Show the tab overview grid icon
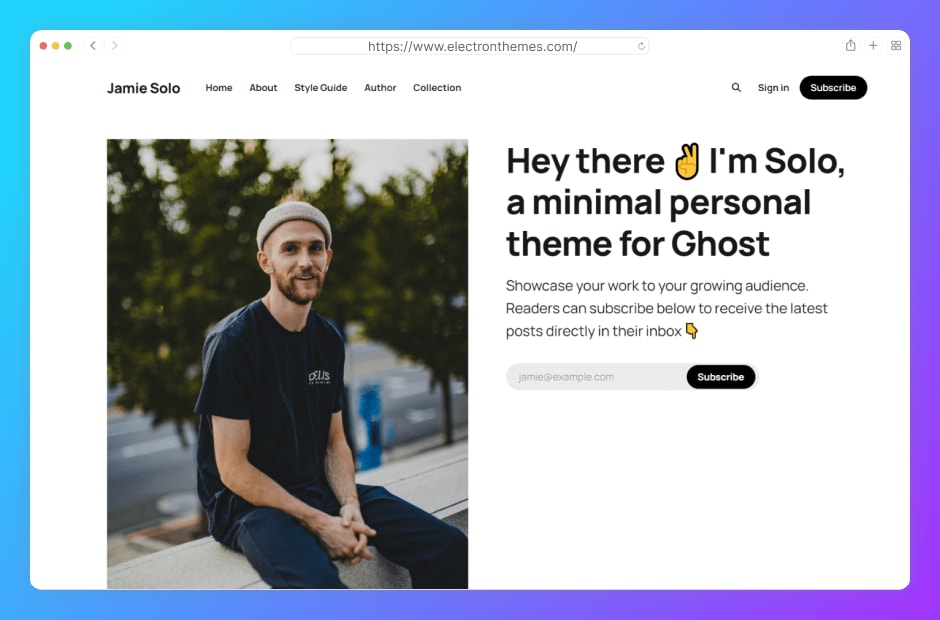Viewport: 940px width, 620px height. (x=896, y=46)
